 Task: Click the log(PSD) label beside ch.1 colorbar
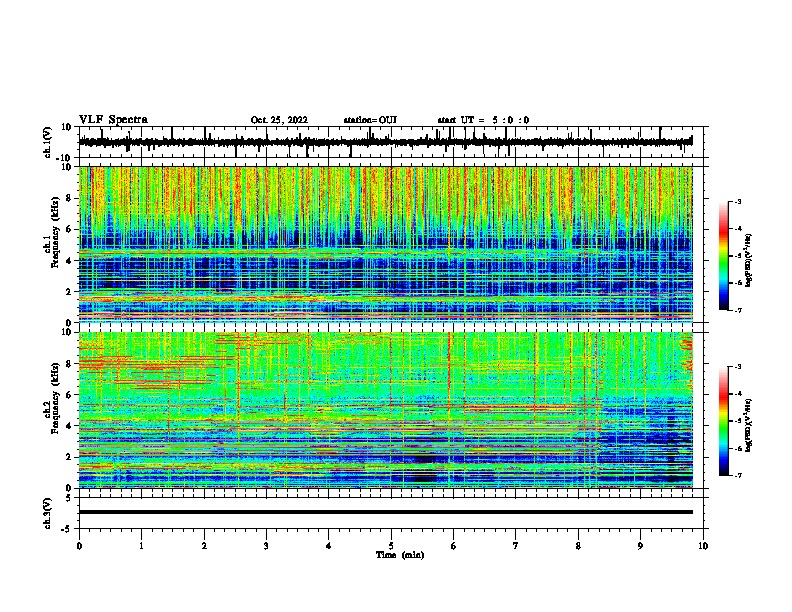(748, 261)
